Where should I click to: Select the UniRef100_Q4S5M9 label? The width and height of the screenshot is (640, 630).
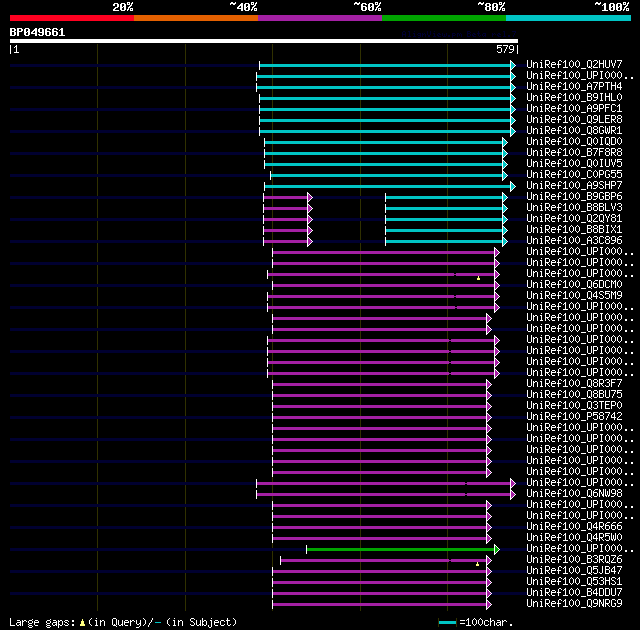point(574,295)
